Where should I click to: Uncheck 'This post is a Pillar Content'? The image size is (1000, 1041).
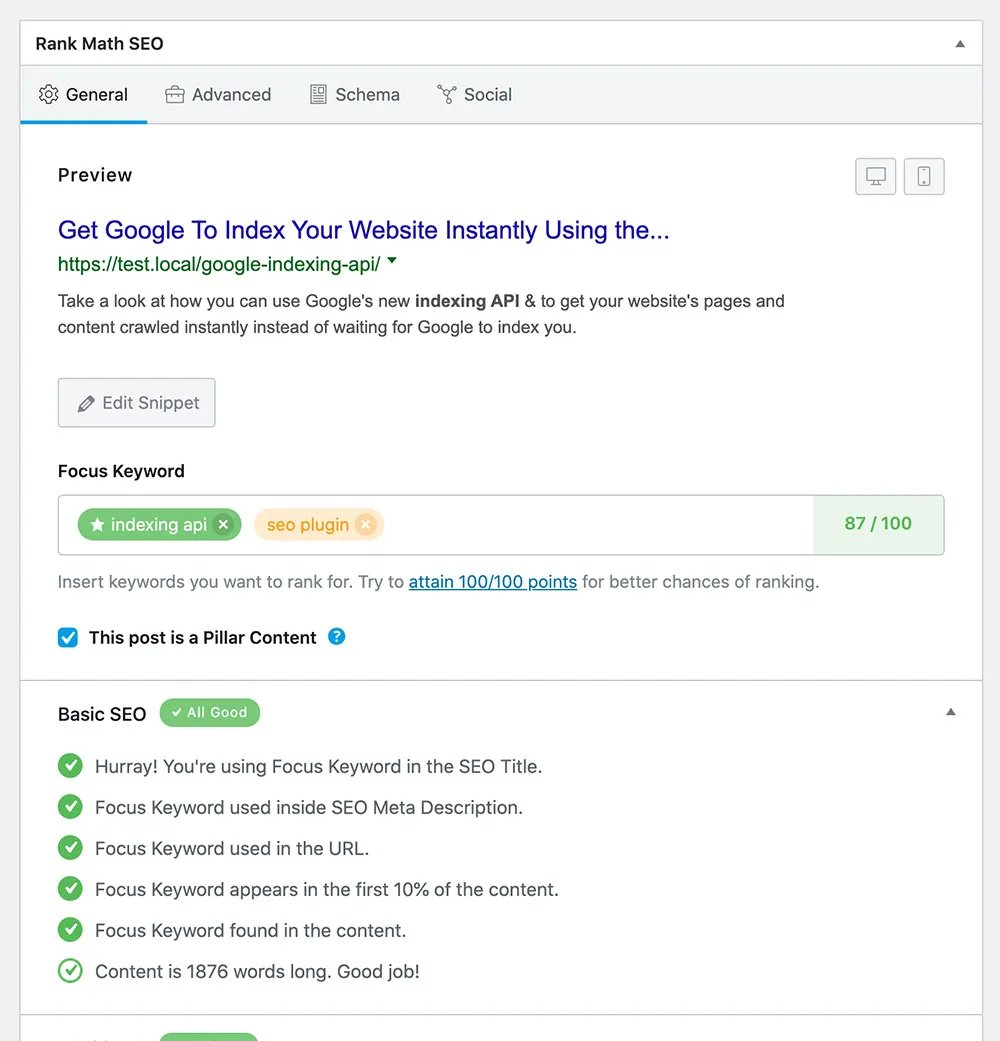pyautogui.click(x=68, y=637)
